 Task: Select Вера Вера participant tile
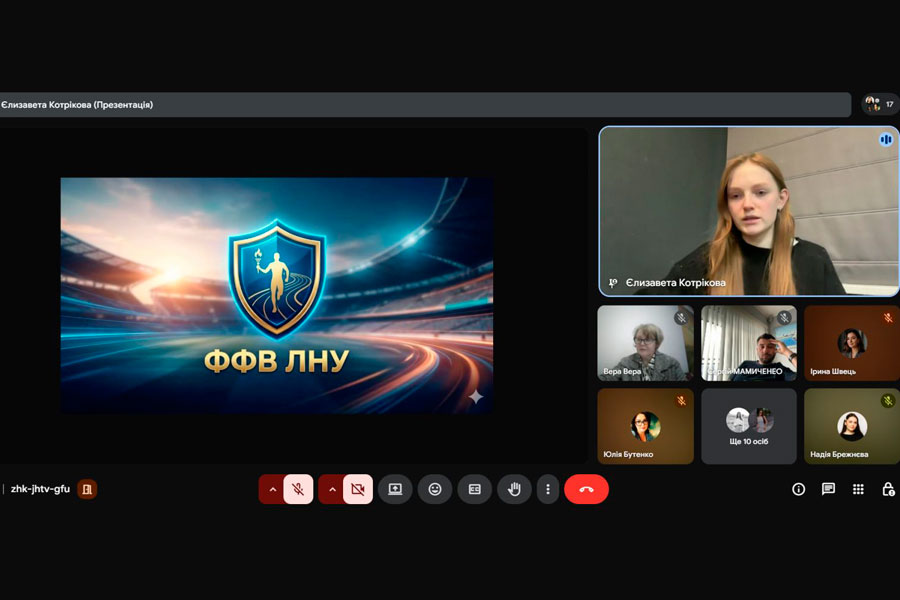pyautogui.click(x=645, y=343)
